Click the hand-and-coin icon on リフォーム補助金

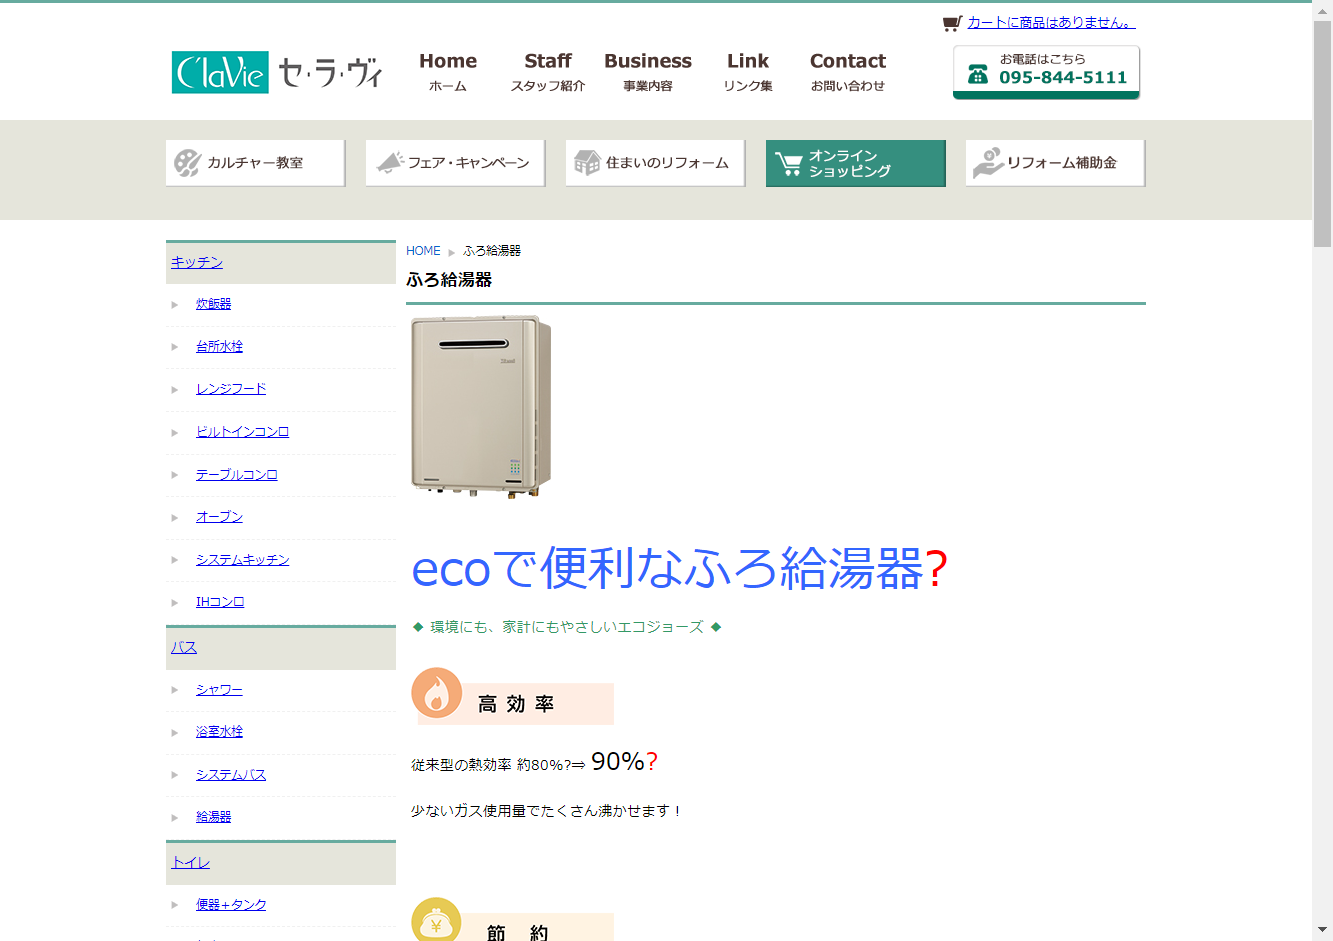click(988, 163)
